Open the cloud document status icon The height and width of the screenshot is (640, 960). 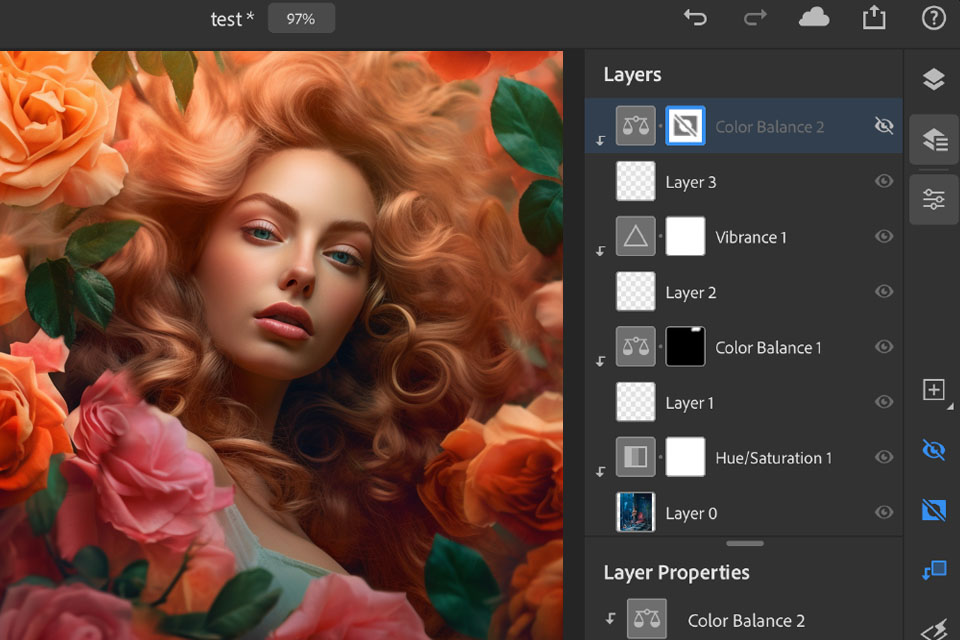[x=814, y=18]
